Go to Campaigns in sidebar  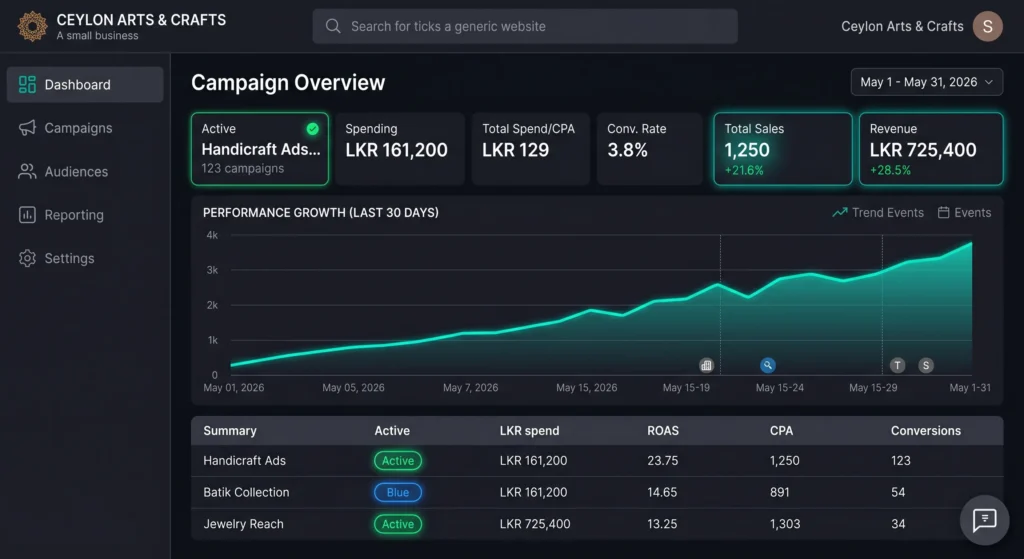[85, 128]
